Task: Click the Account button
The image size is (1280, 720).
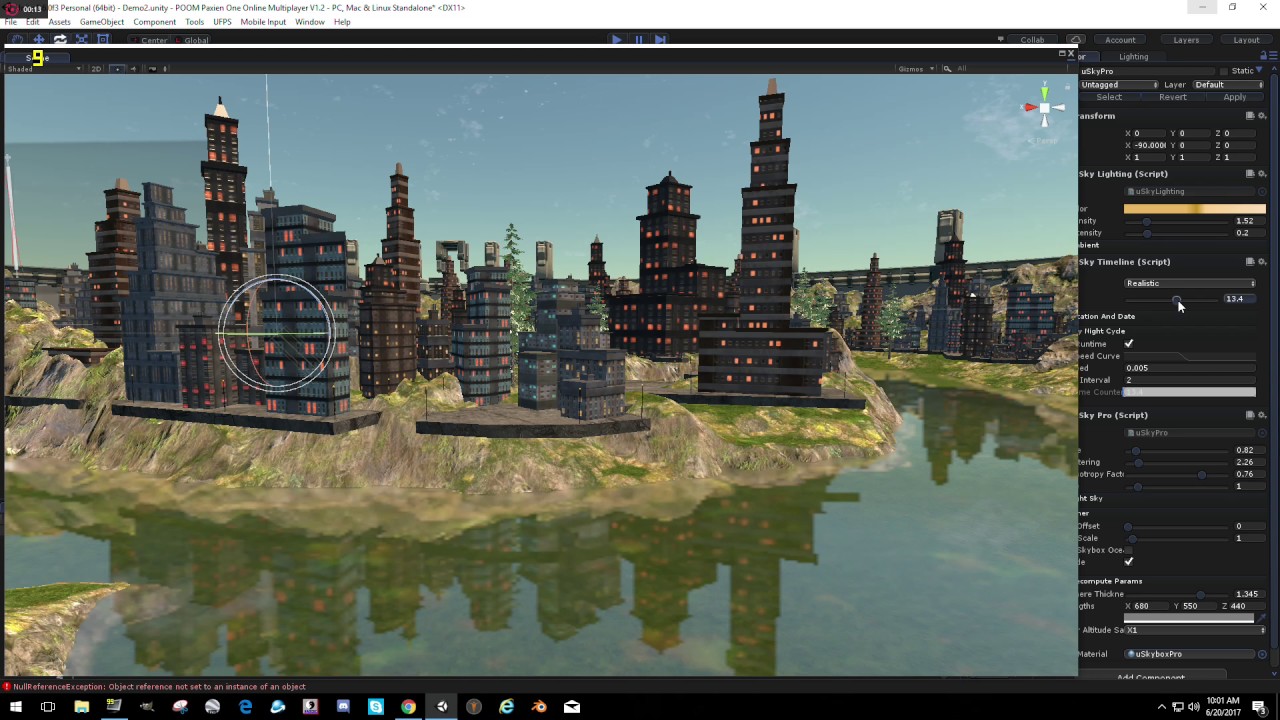Action: pyautogui.click(x=1120, y=40)
